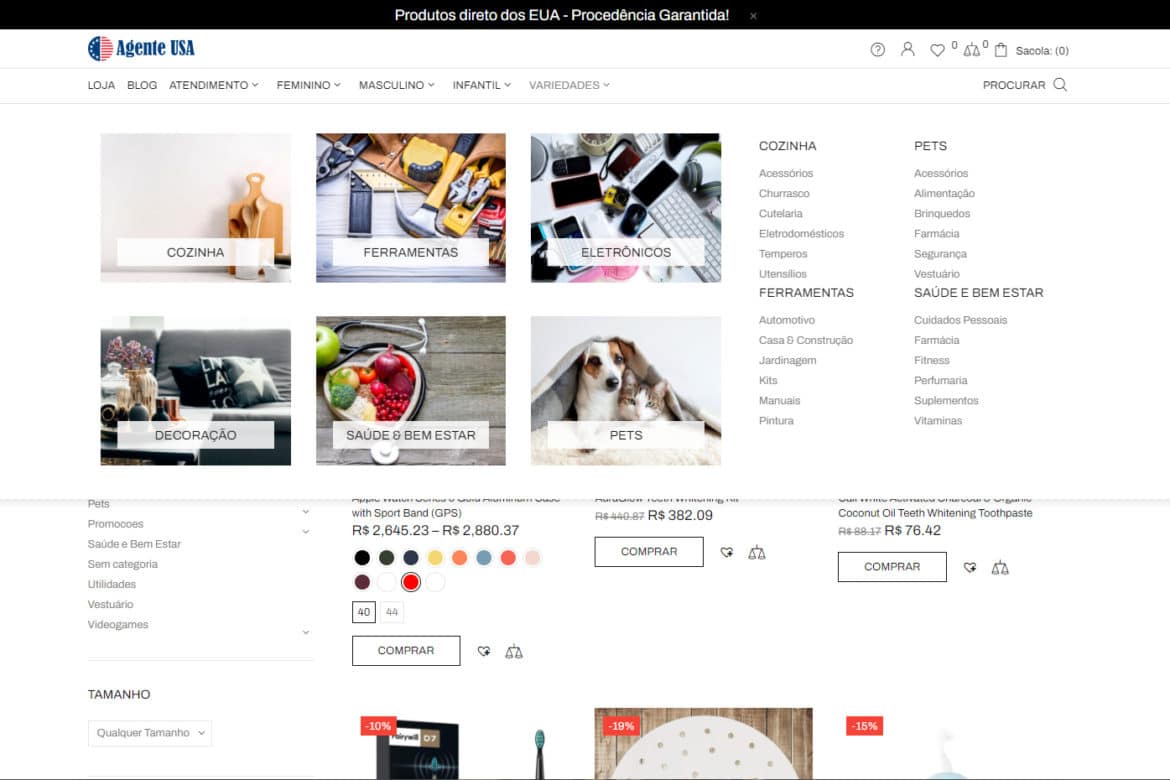Screen dimensions: 1170x780
Task: Open the BLOG menu item
Action: [x=142, y=85]
